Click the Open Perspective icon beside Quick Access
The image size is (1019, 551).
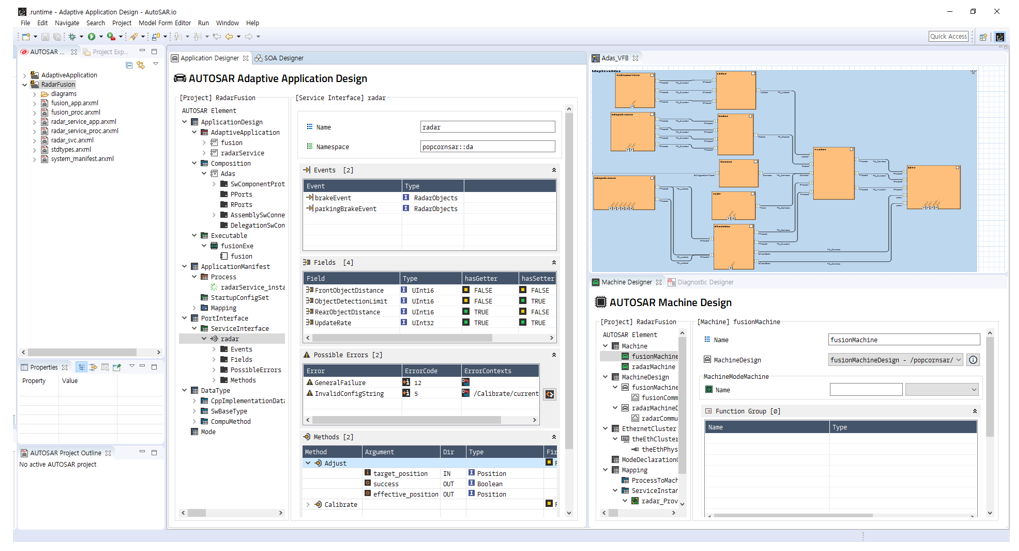983,37
